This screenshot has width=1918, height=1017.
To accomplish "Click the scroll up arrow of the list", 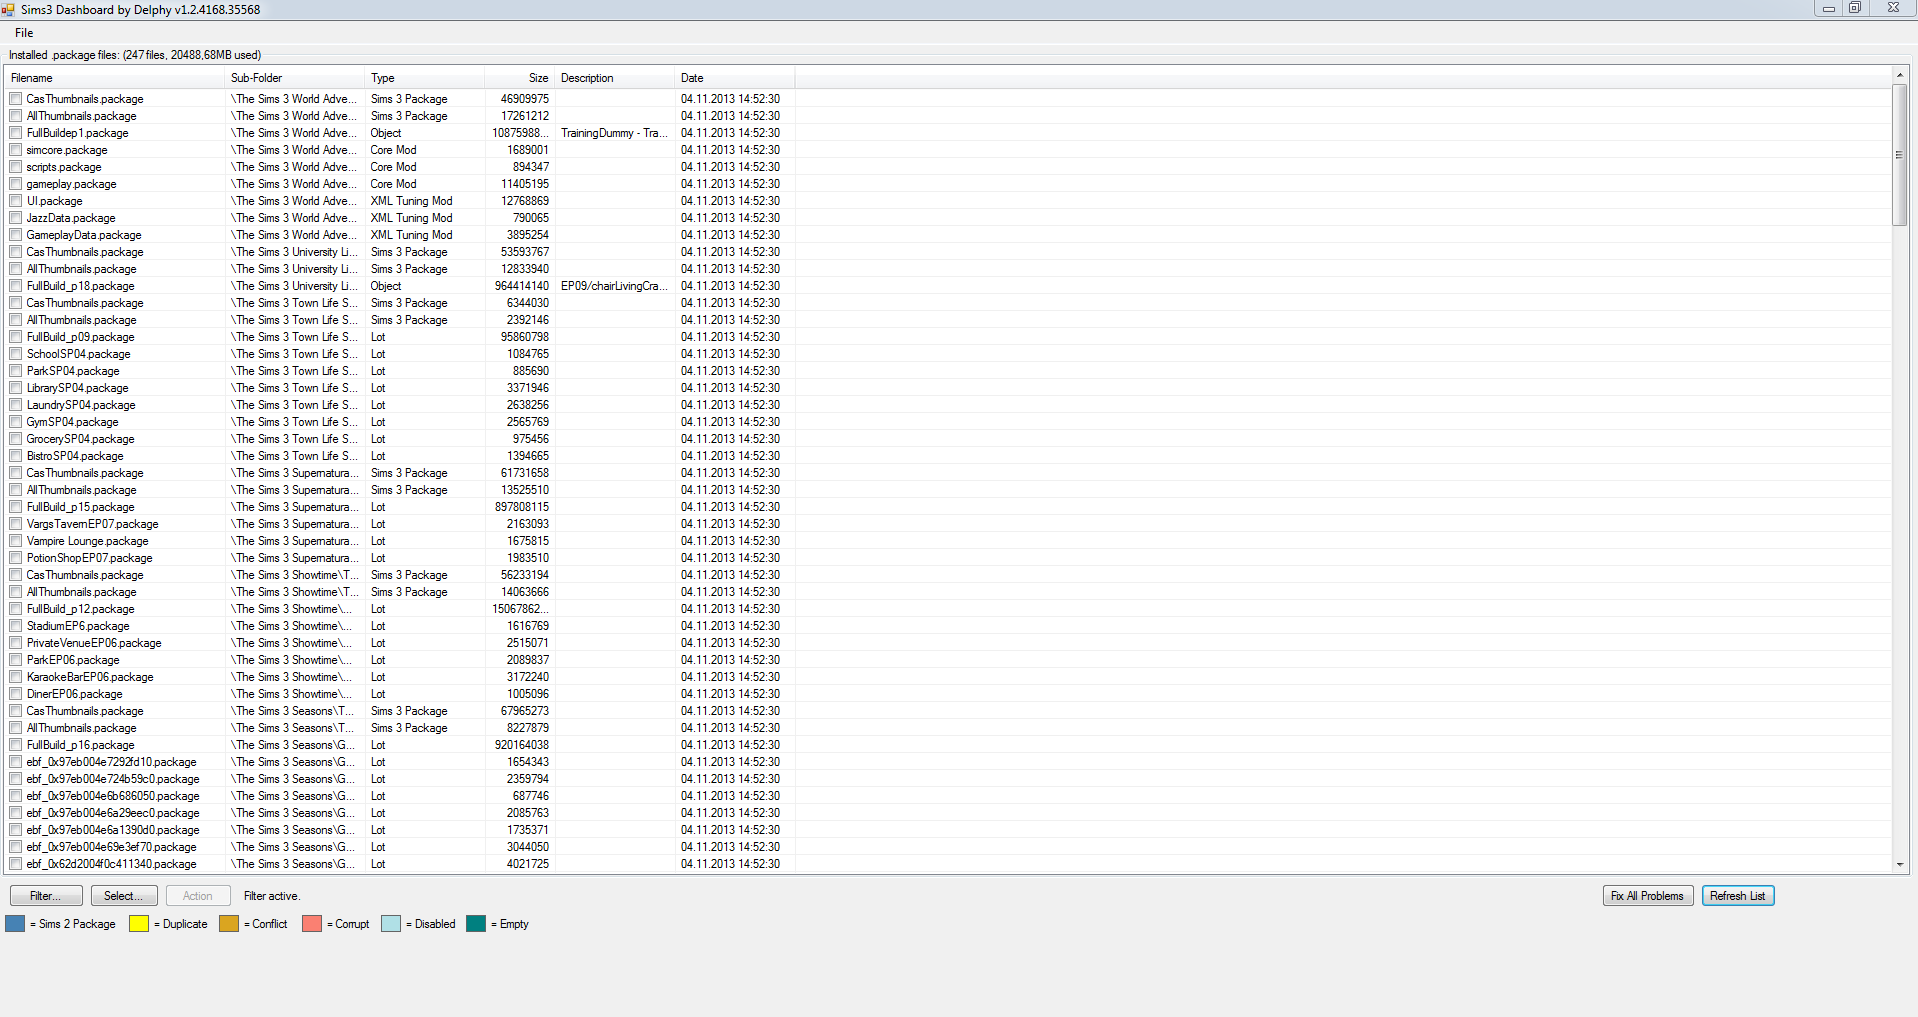I will click(x=1900, y=75).
